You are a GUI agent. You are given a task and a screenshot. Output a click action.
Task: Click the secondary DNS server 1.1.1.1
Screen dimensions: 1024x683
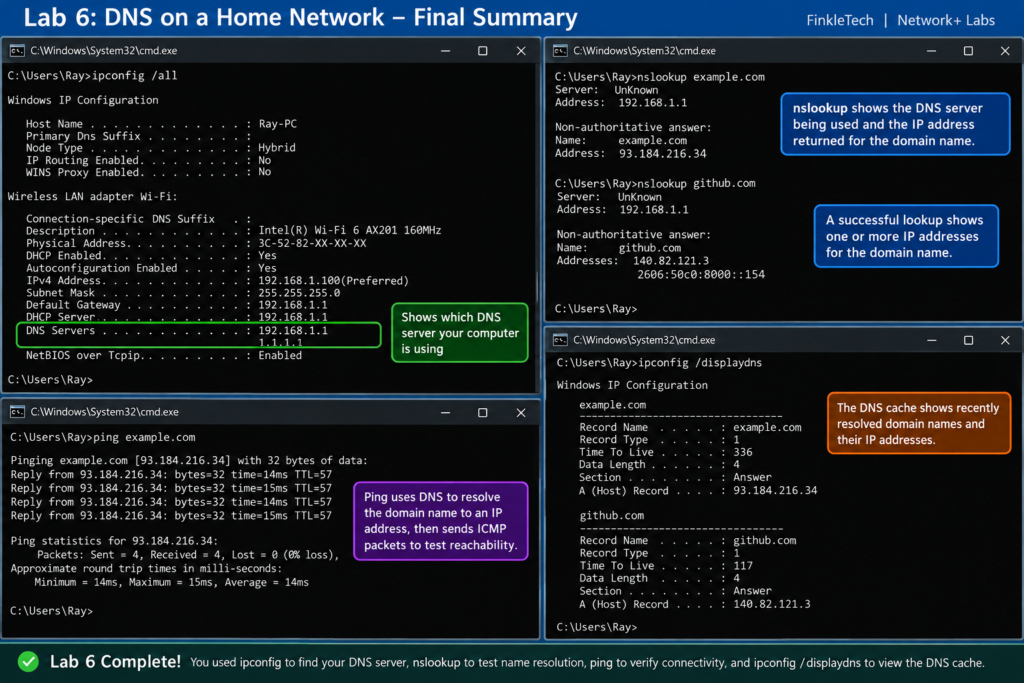click(280, 343)
